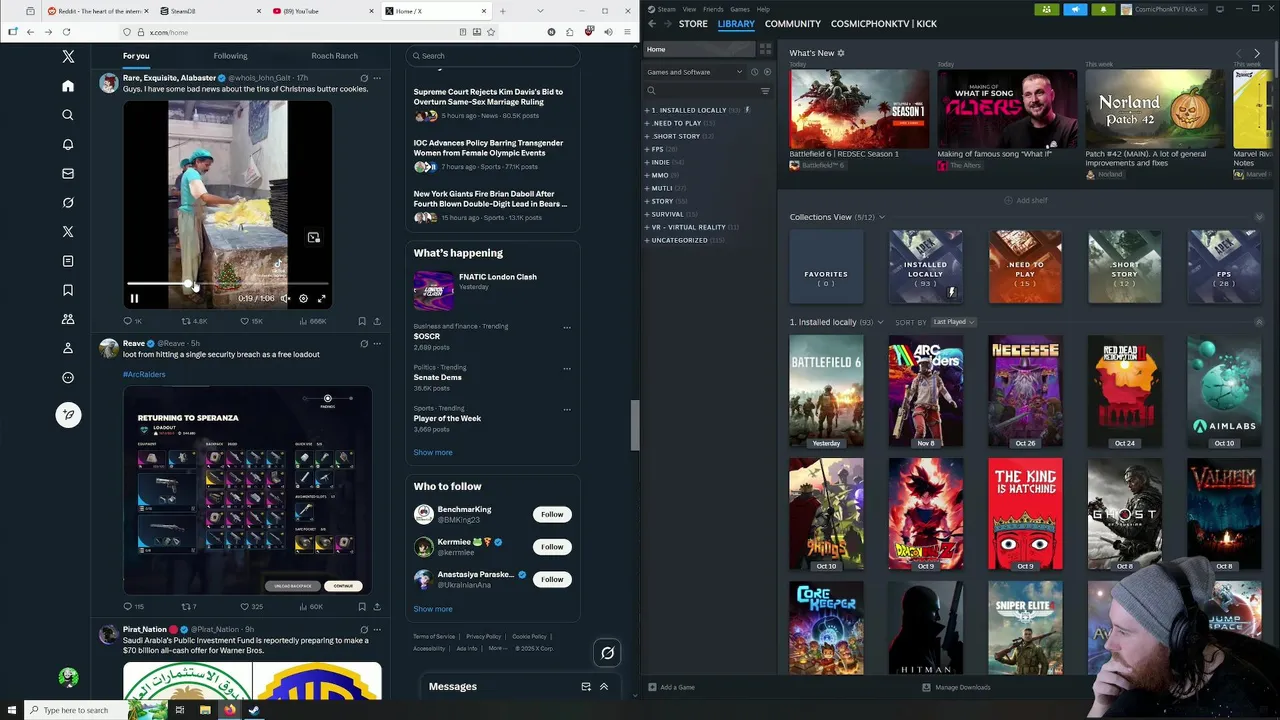Image resolution: width=1280 pixels, height=720 pixels.
Task: Open more options for $OSCR trend
Action: 567,327
